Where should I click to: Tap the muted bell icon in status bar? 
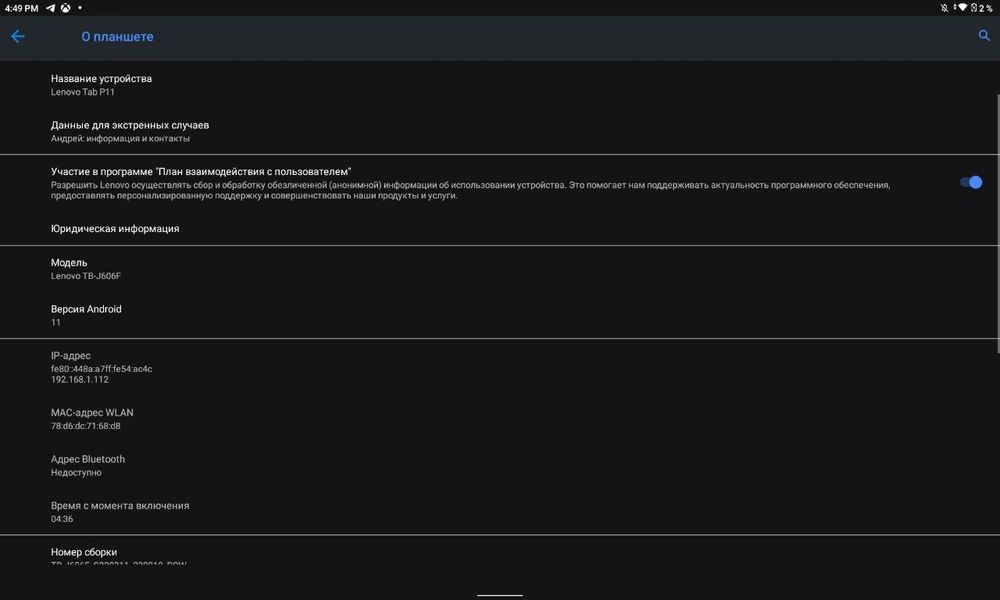945,8
